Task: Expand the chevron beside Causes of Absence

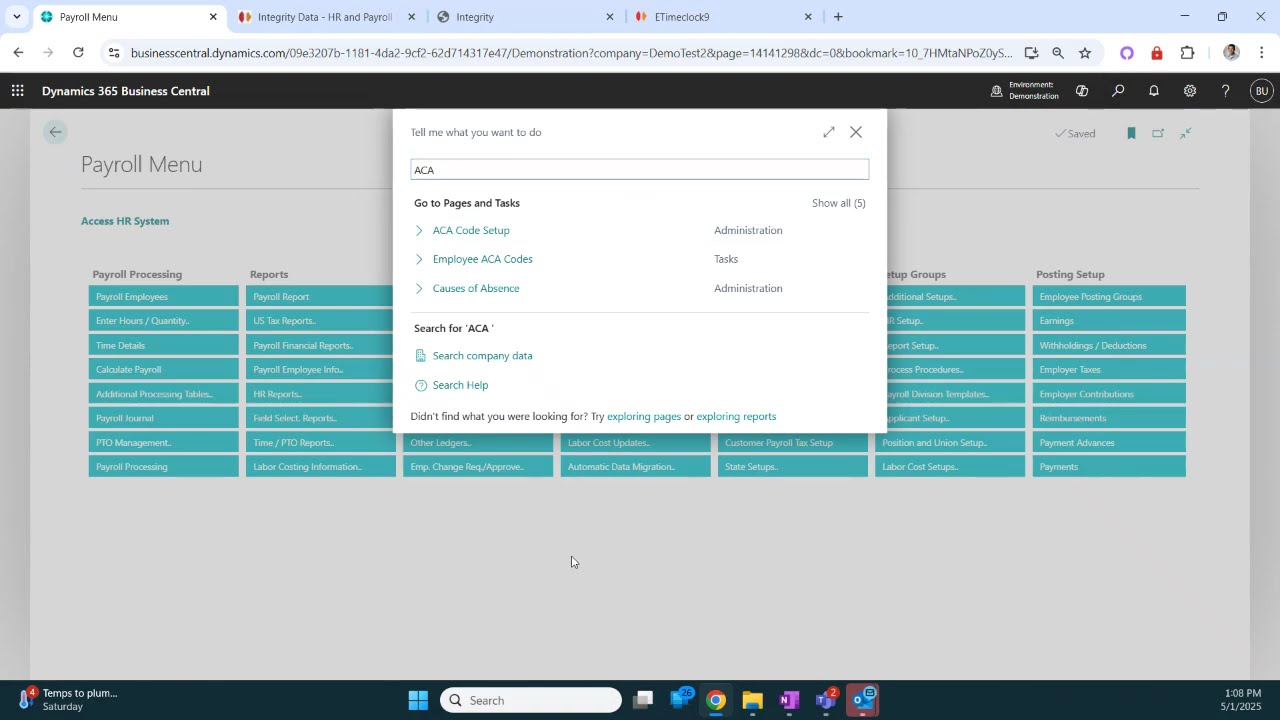Action: 419,289
